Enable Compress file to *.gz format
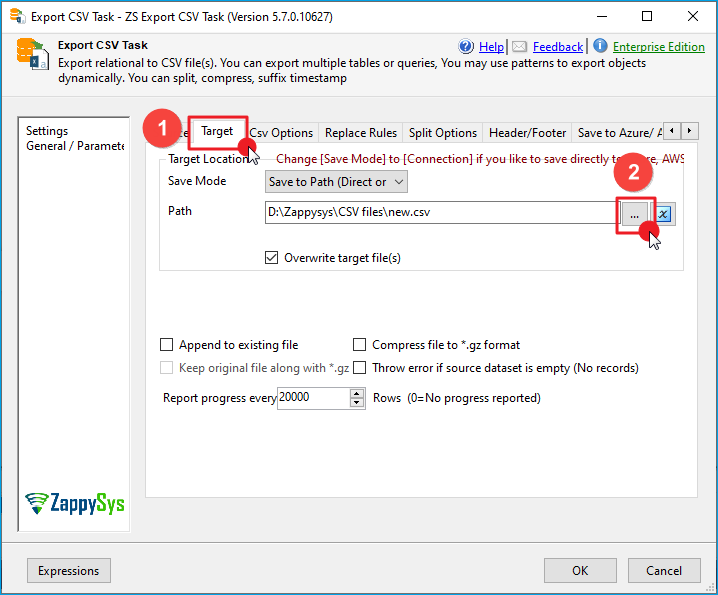Image resolution: width=718 pixels, height=595 pixels. [360, 345]
